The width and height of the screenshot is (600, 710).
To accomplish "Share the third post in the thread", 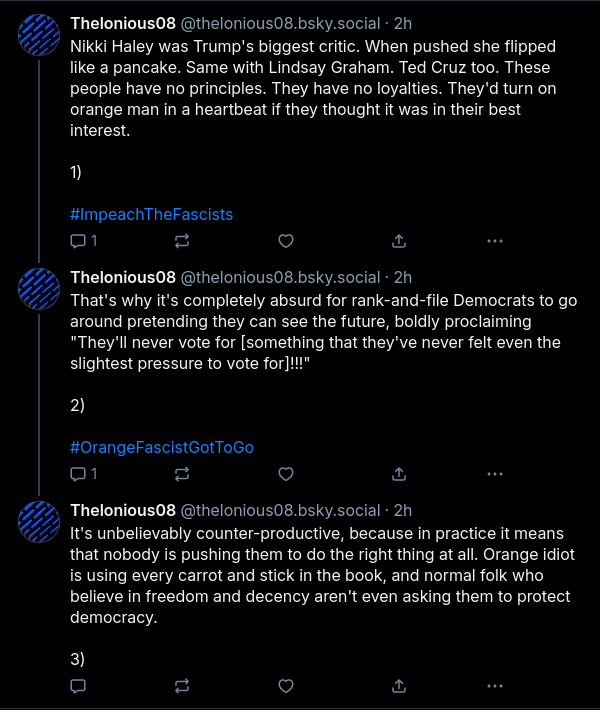I will point(399,686).
